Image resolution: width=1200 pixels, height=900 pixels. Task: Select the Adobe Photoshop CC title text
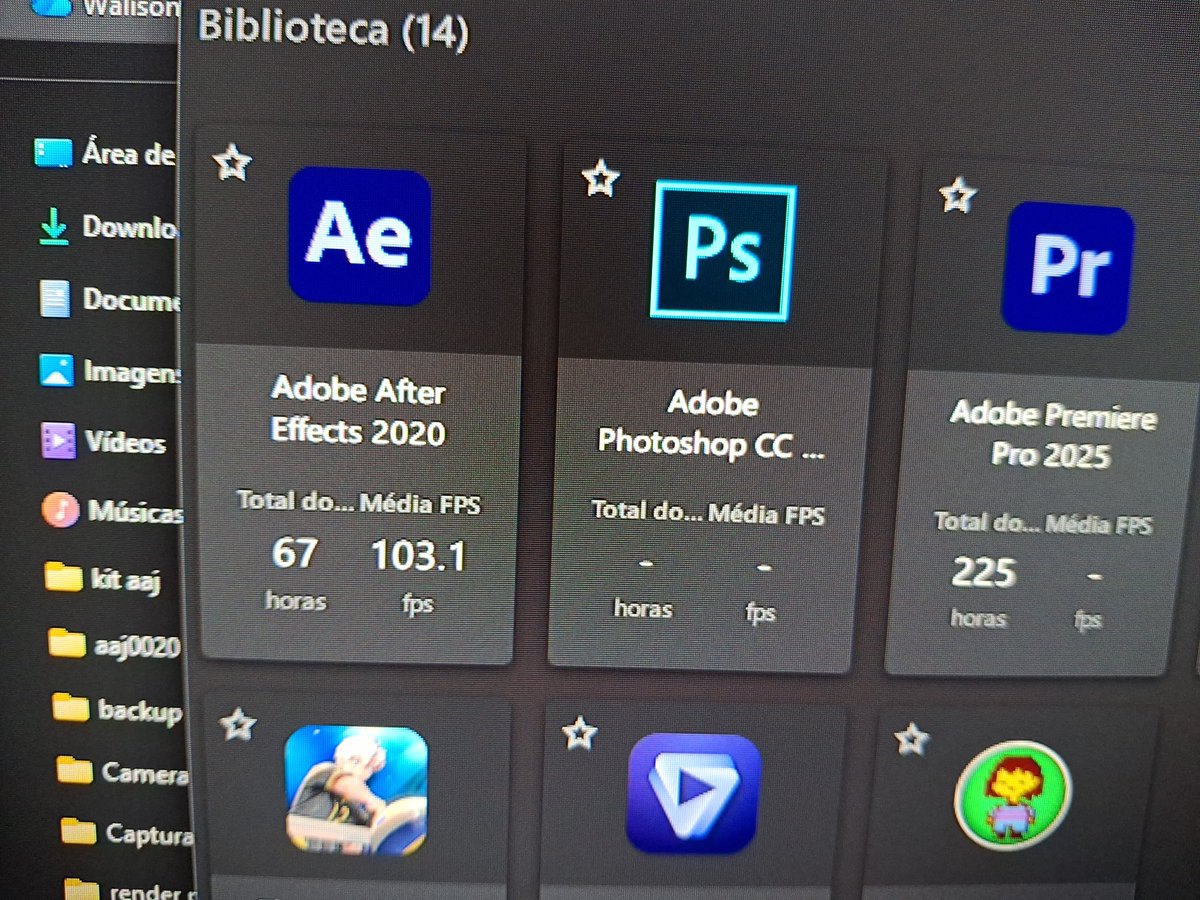pyautogui.click(x=711, y=424)
